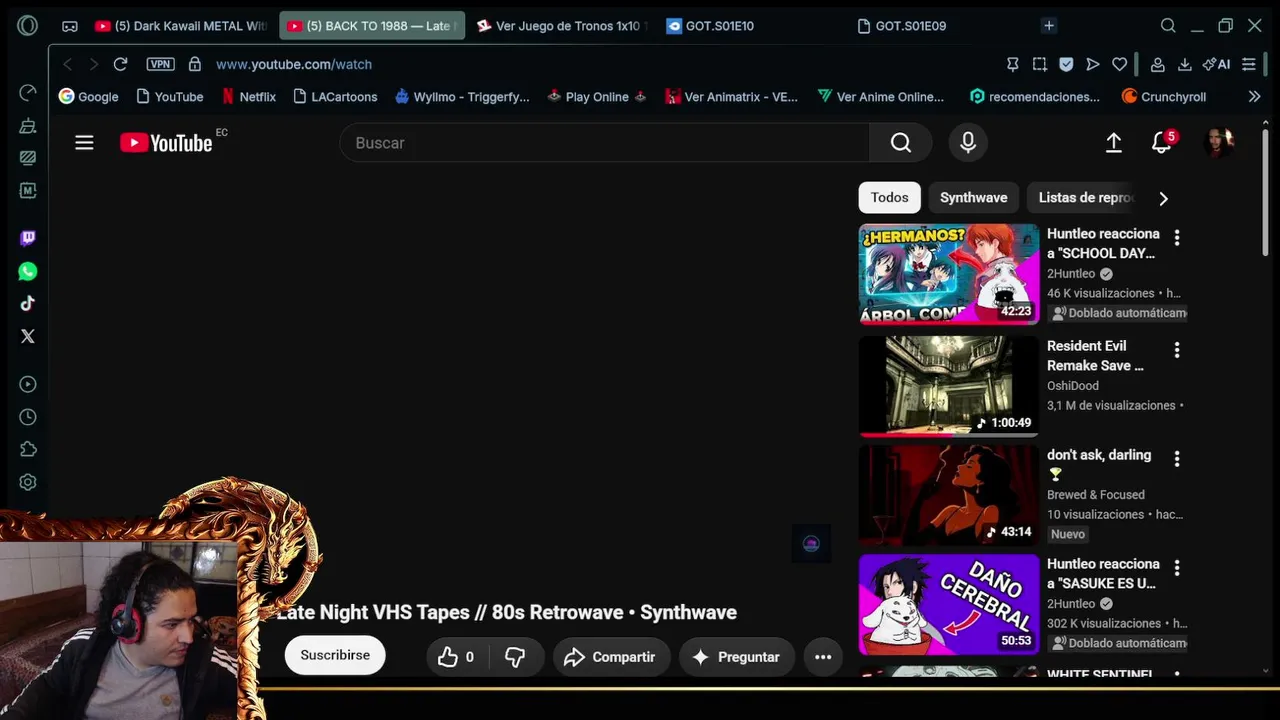Open the Opera main menu logo
The width and height of the screenshot is (1280, 720).
click(28, 26)
